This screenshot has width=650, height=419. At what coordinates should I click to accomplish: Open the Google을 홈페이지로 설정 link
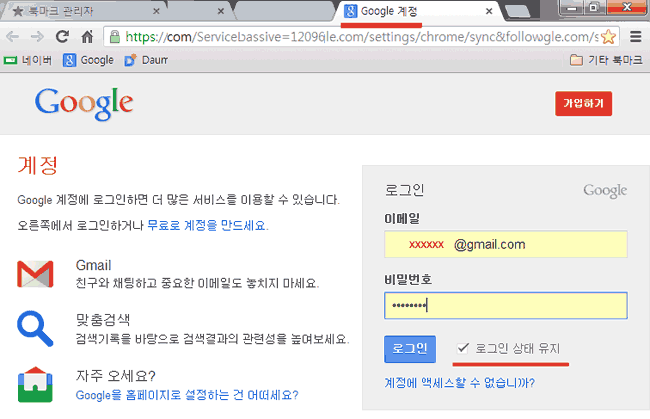pos(187,395)
